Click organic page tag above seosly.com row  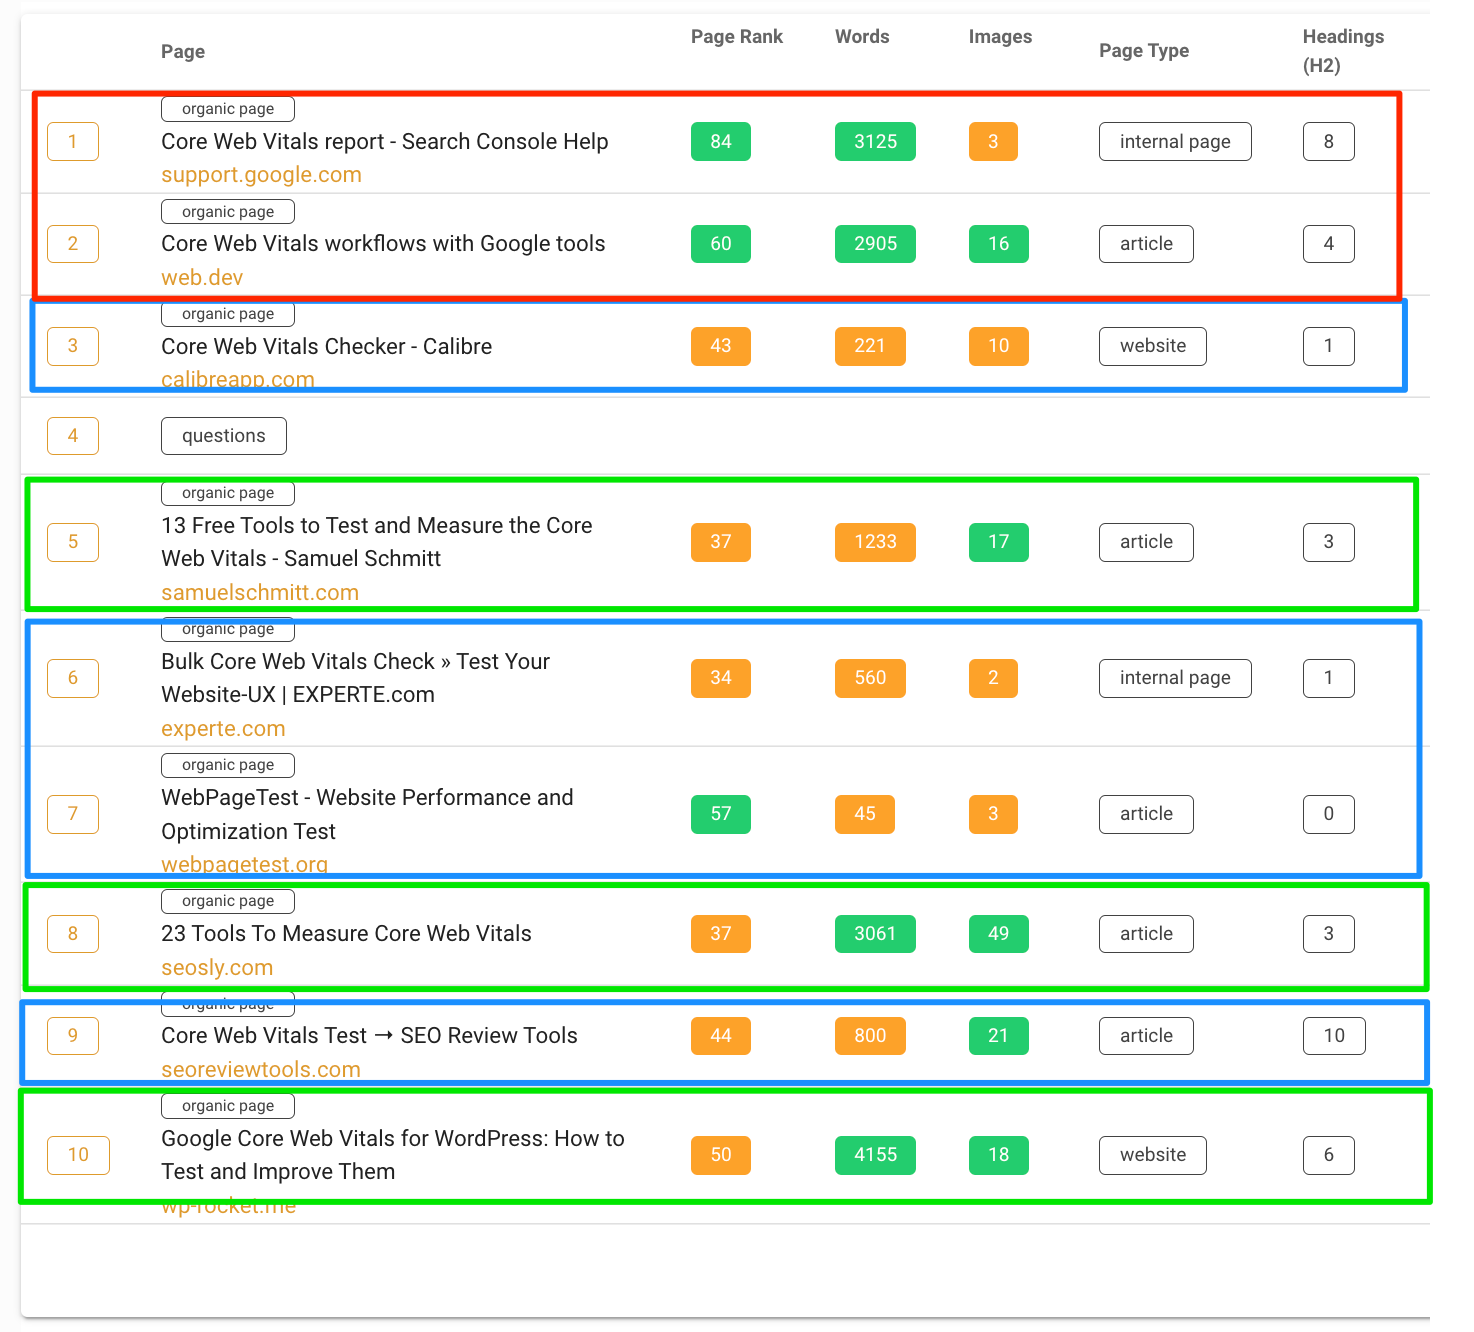pos(228,901)
